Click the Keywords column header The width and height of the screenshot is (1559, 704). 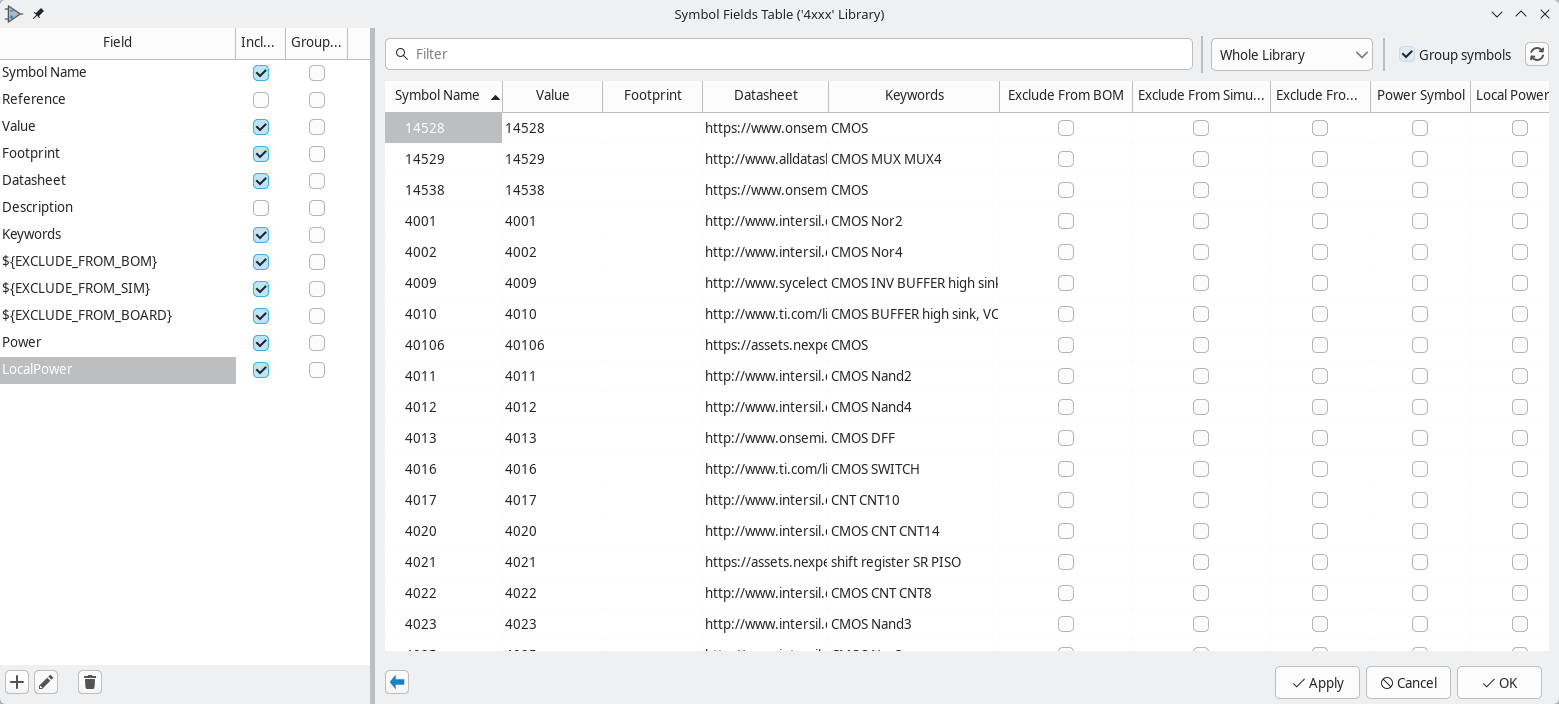(x=913, y=95)
